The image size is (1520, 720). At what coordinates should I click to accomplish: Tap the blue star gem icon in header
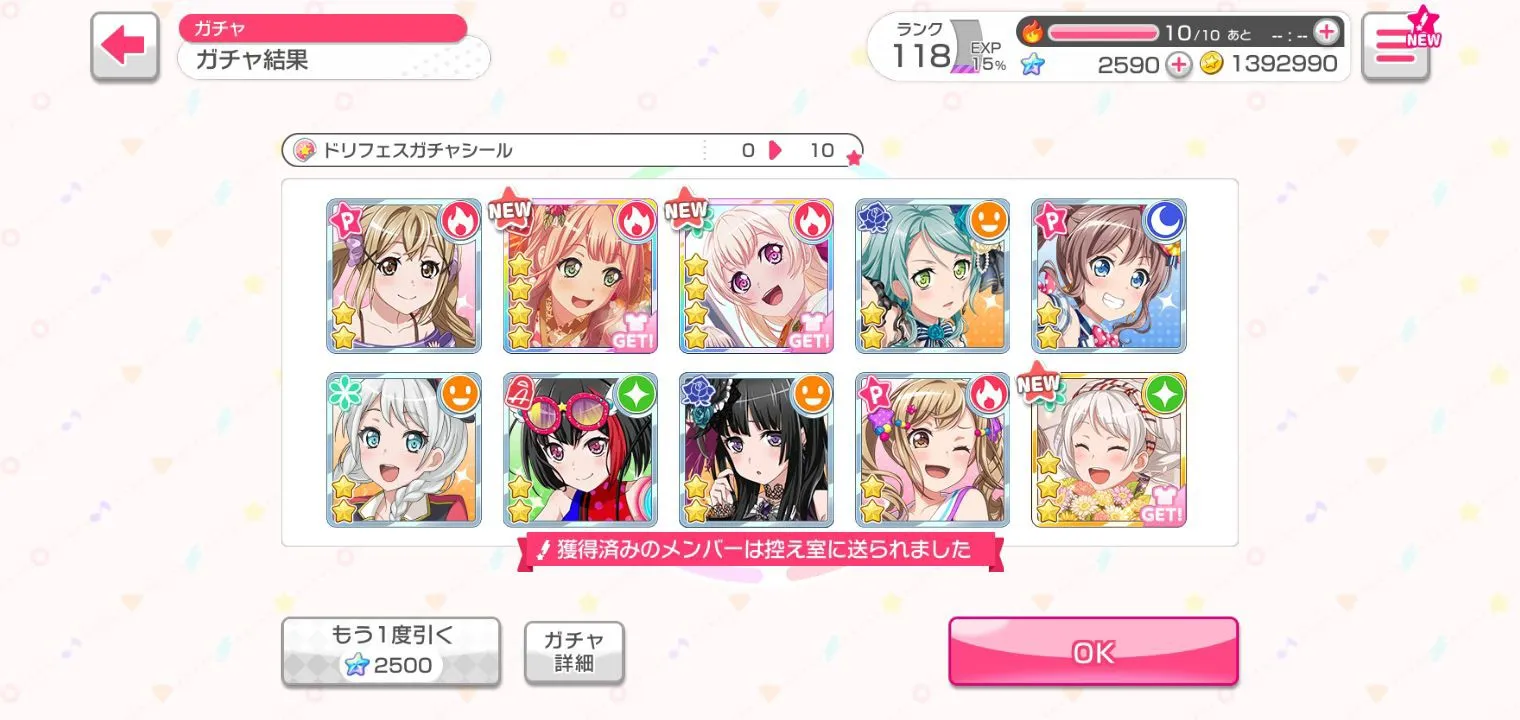coord(1032,65)
